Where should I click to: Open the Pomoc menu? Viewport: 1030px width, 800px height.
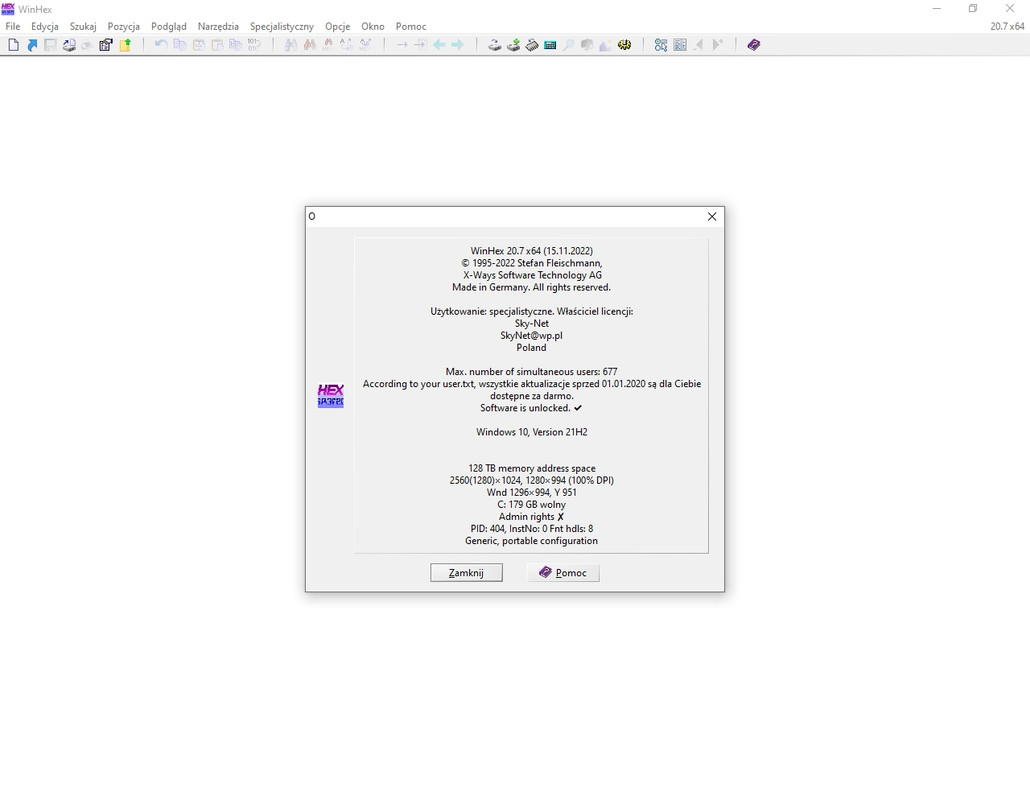tap(411, 26)
